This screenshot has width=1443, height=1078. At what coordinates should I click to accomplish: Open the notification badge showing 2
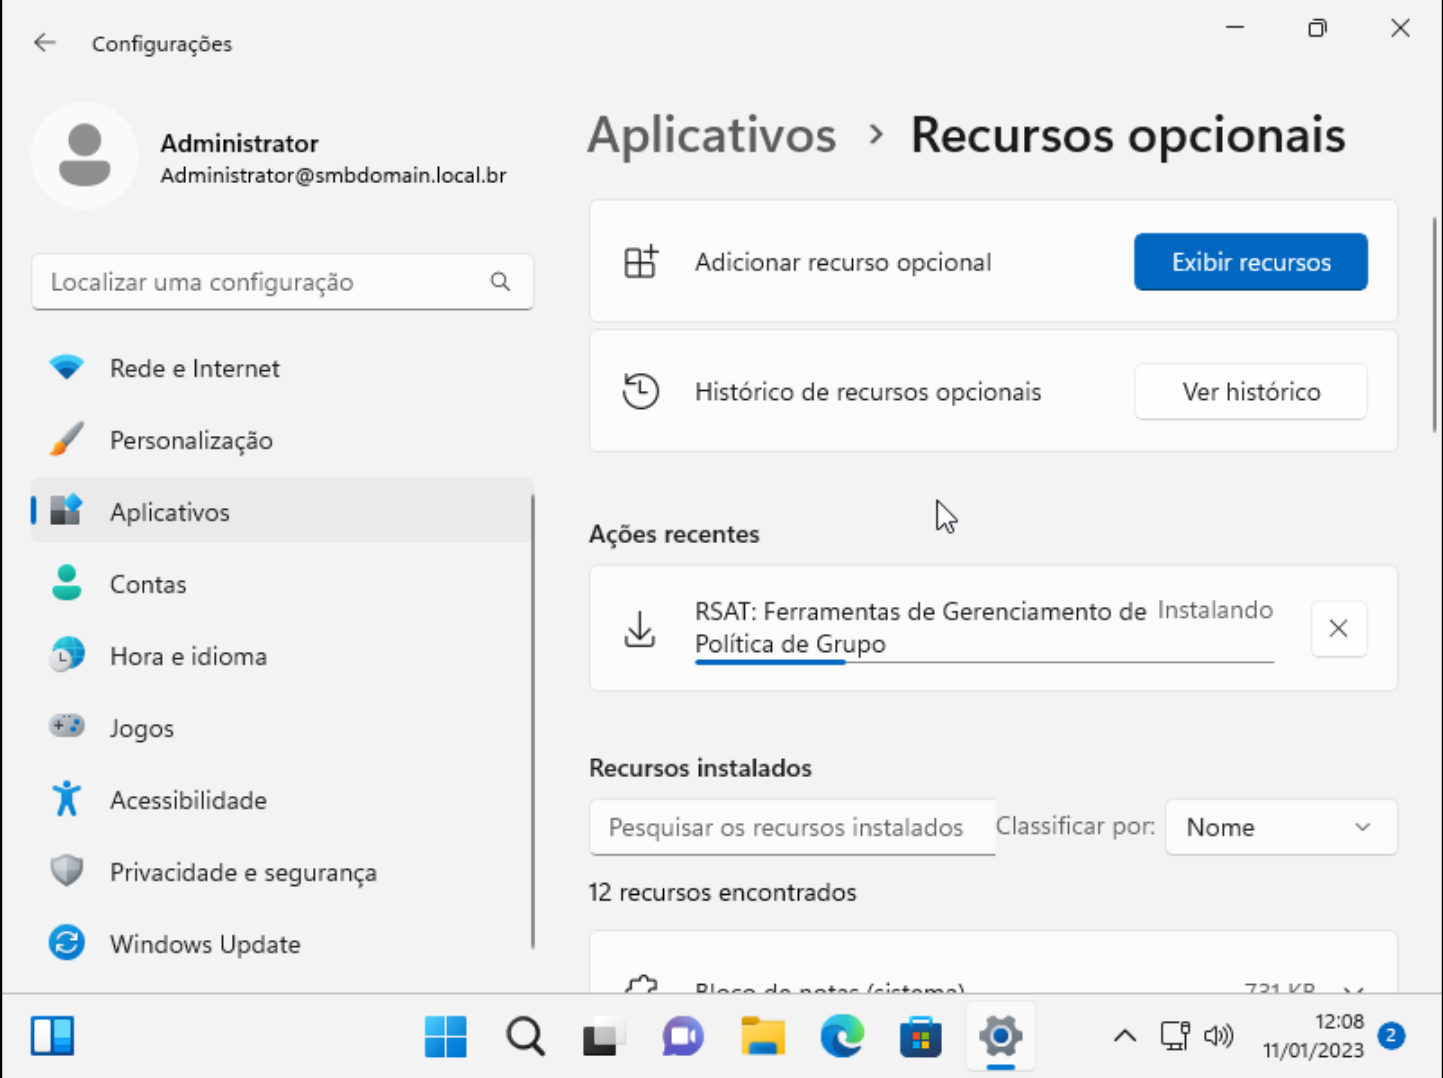coord(1391,1036)
